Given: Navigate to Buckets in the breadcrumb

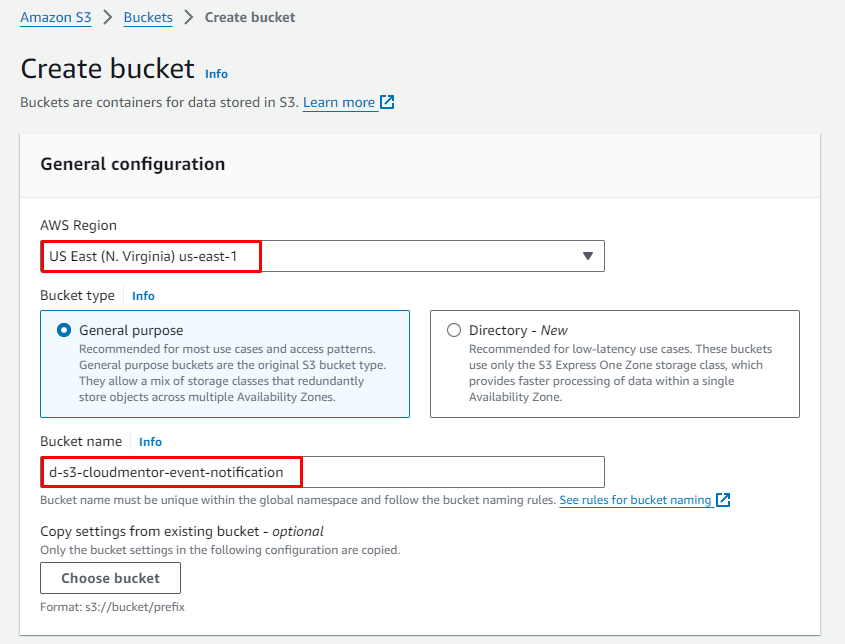Looking at the screenshot, I should [148, 17].
